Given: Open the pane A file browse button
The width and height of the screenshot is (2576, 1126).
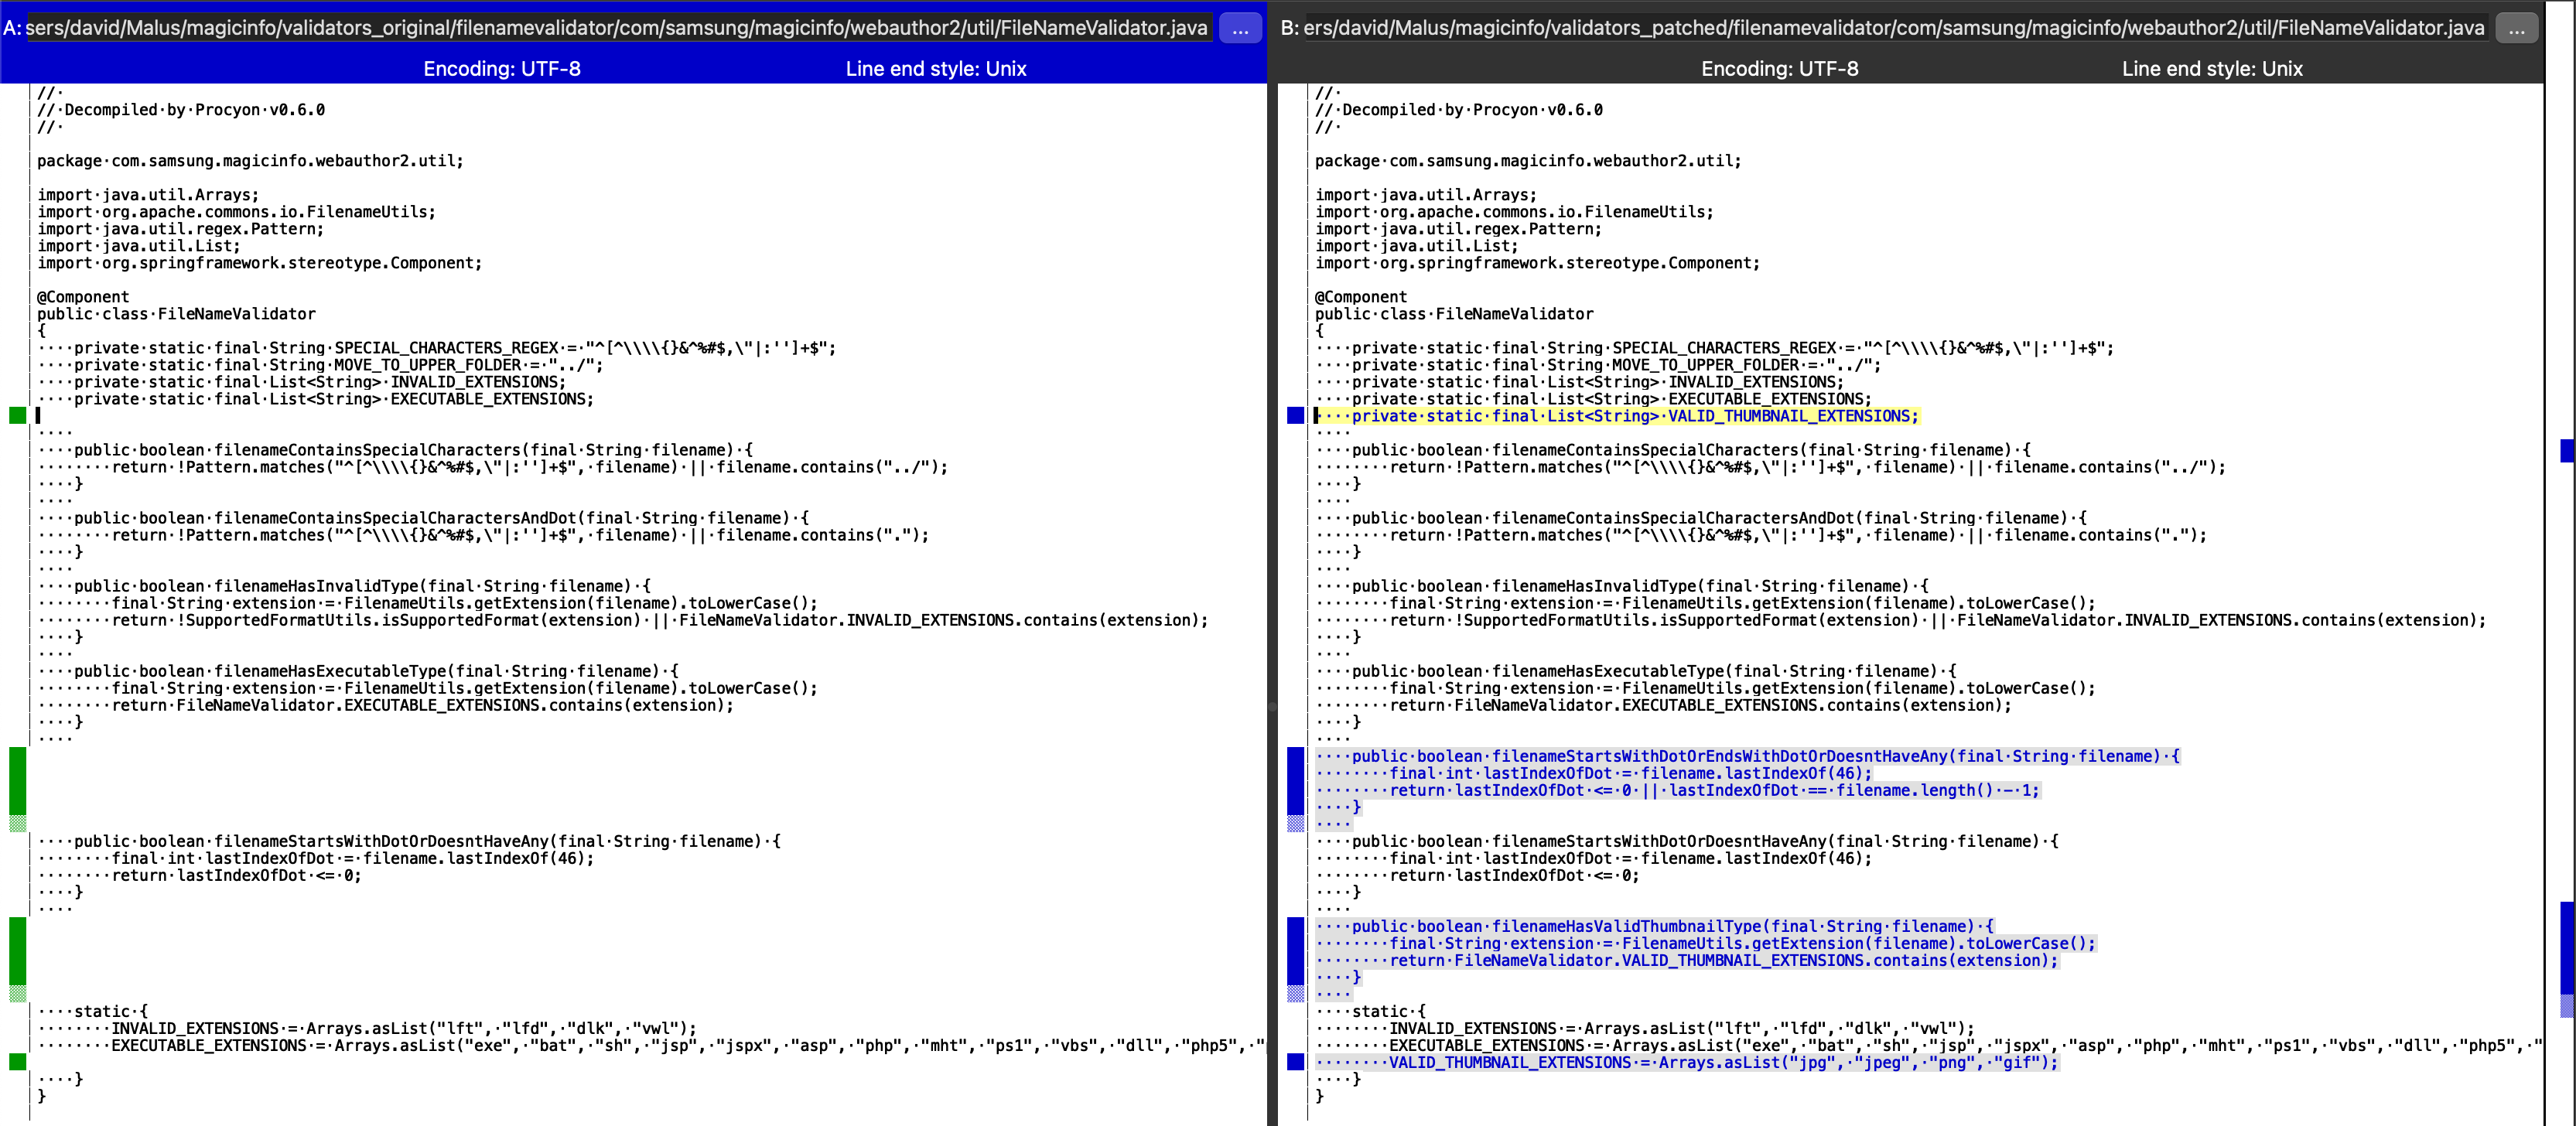Looking at the screenshot, I should coord(1240,28).
